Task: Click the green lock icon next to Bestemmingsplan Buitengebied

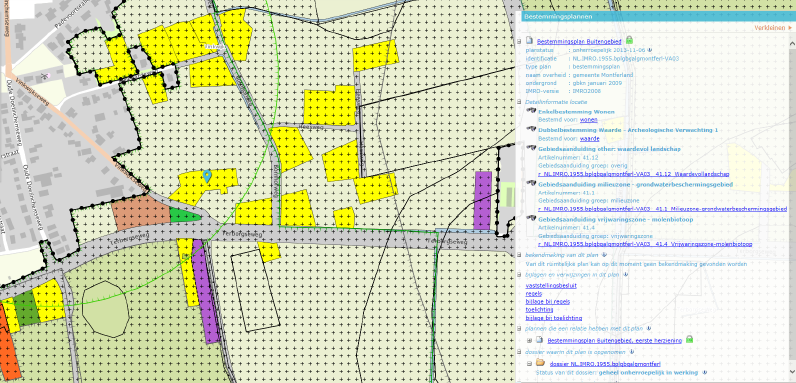Action: [629, 40]
